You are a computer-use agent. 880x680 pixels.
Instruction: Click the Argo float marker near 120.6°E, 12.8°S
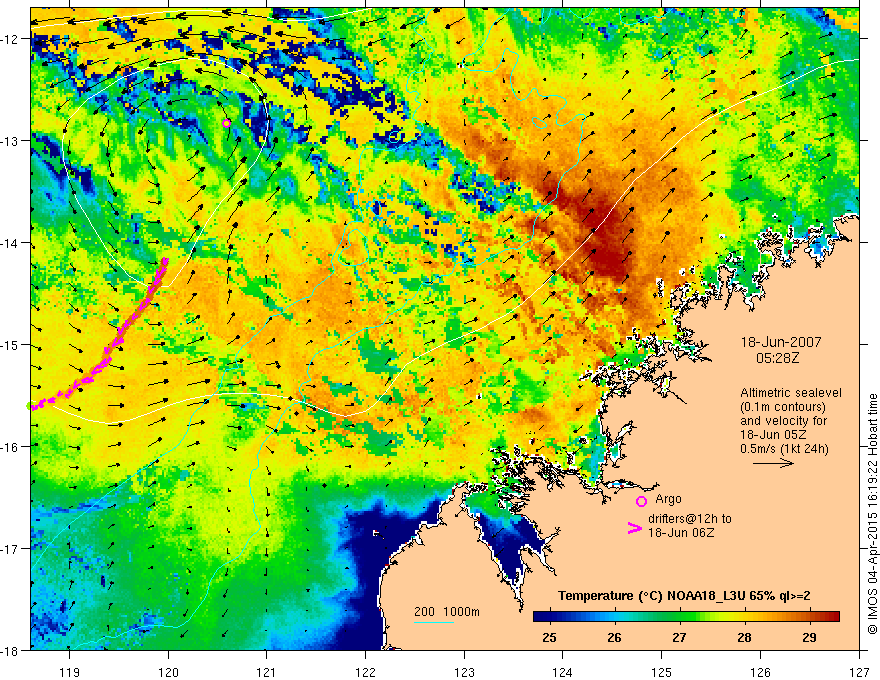[x=226, y=123]
